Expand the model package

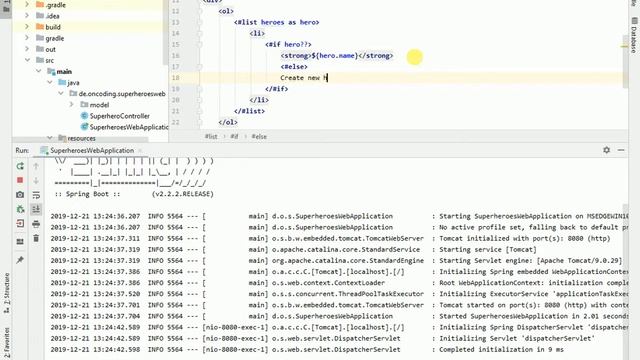(x=71, y=104)
